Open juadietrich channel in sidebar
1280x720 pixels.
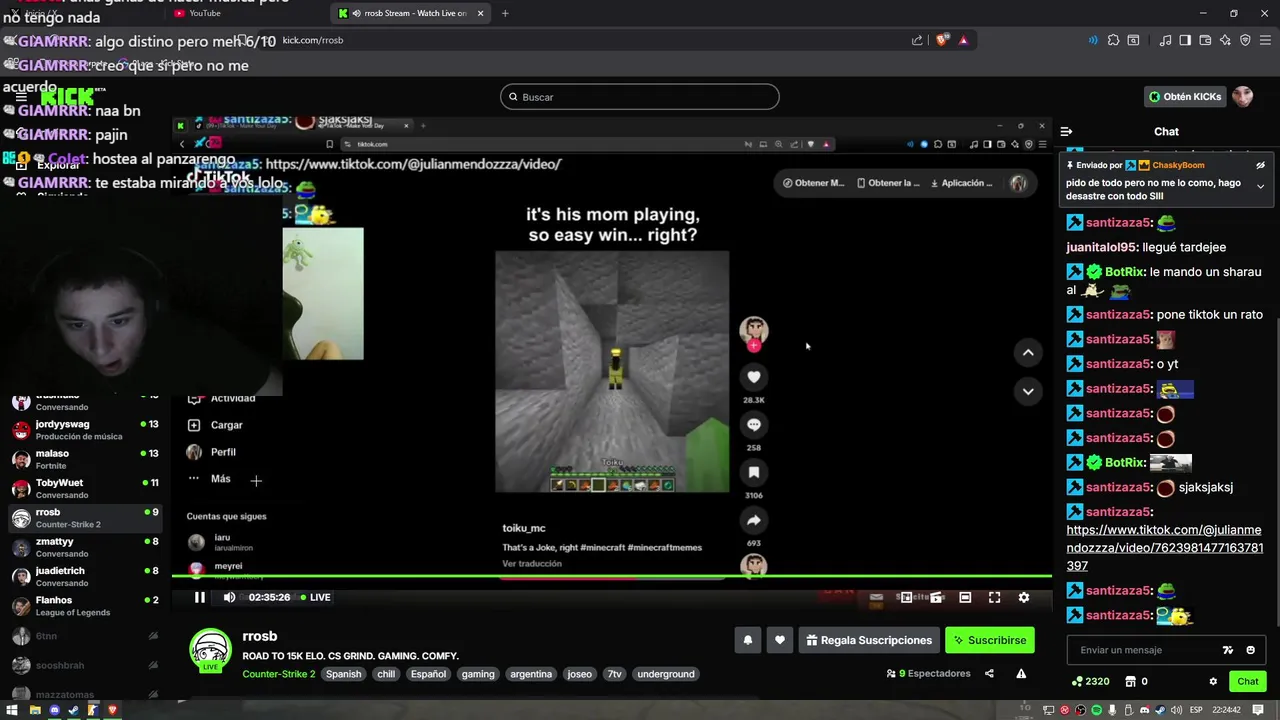pos(84,576)
